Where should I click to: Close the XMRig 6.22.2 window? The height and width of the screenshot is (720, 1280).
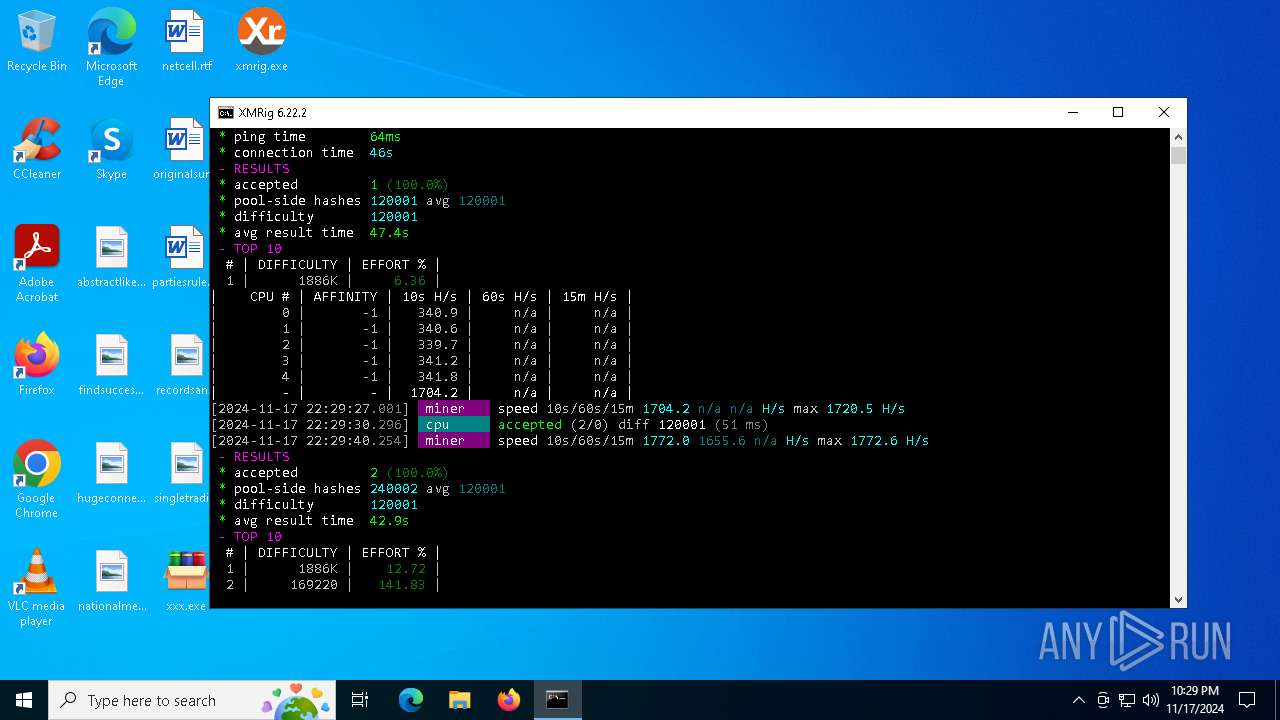click(1164, 113)
